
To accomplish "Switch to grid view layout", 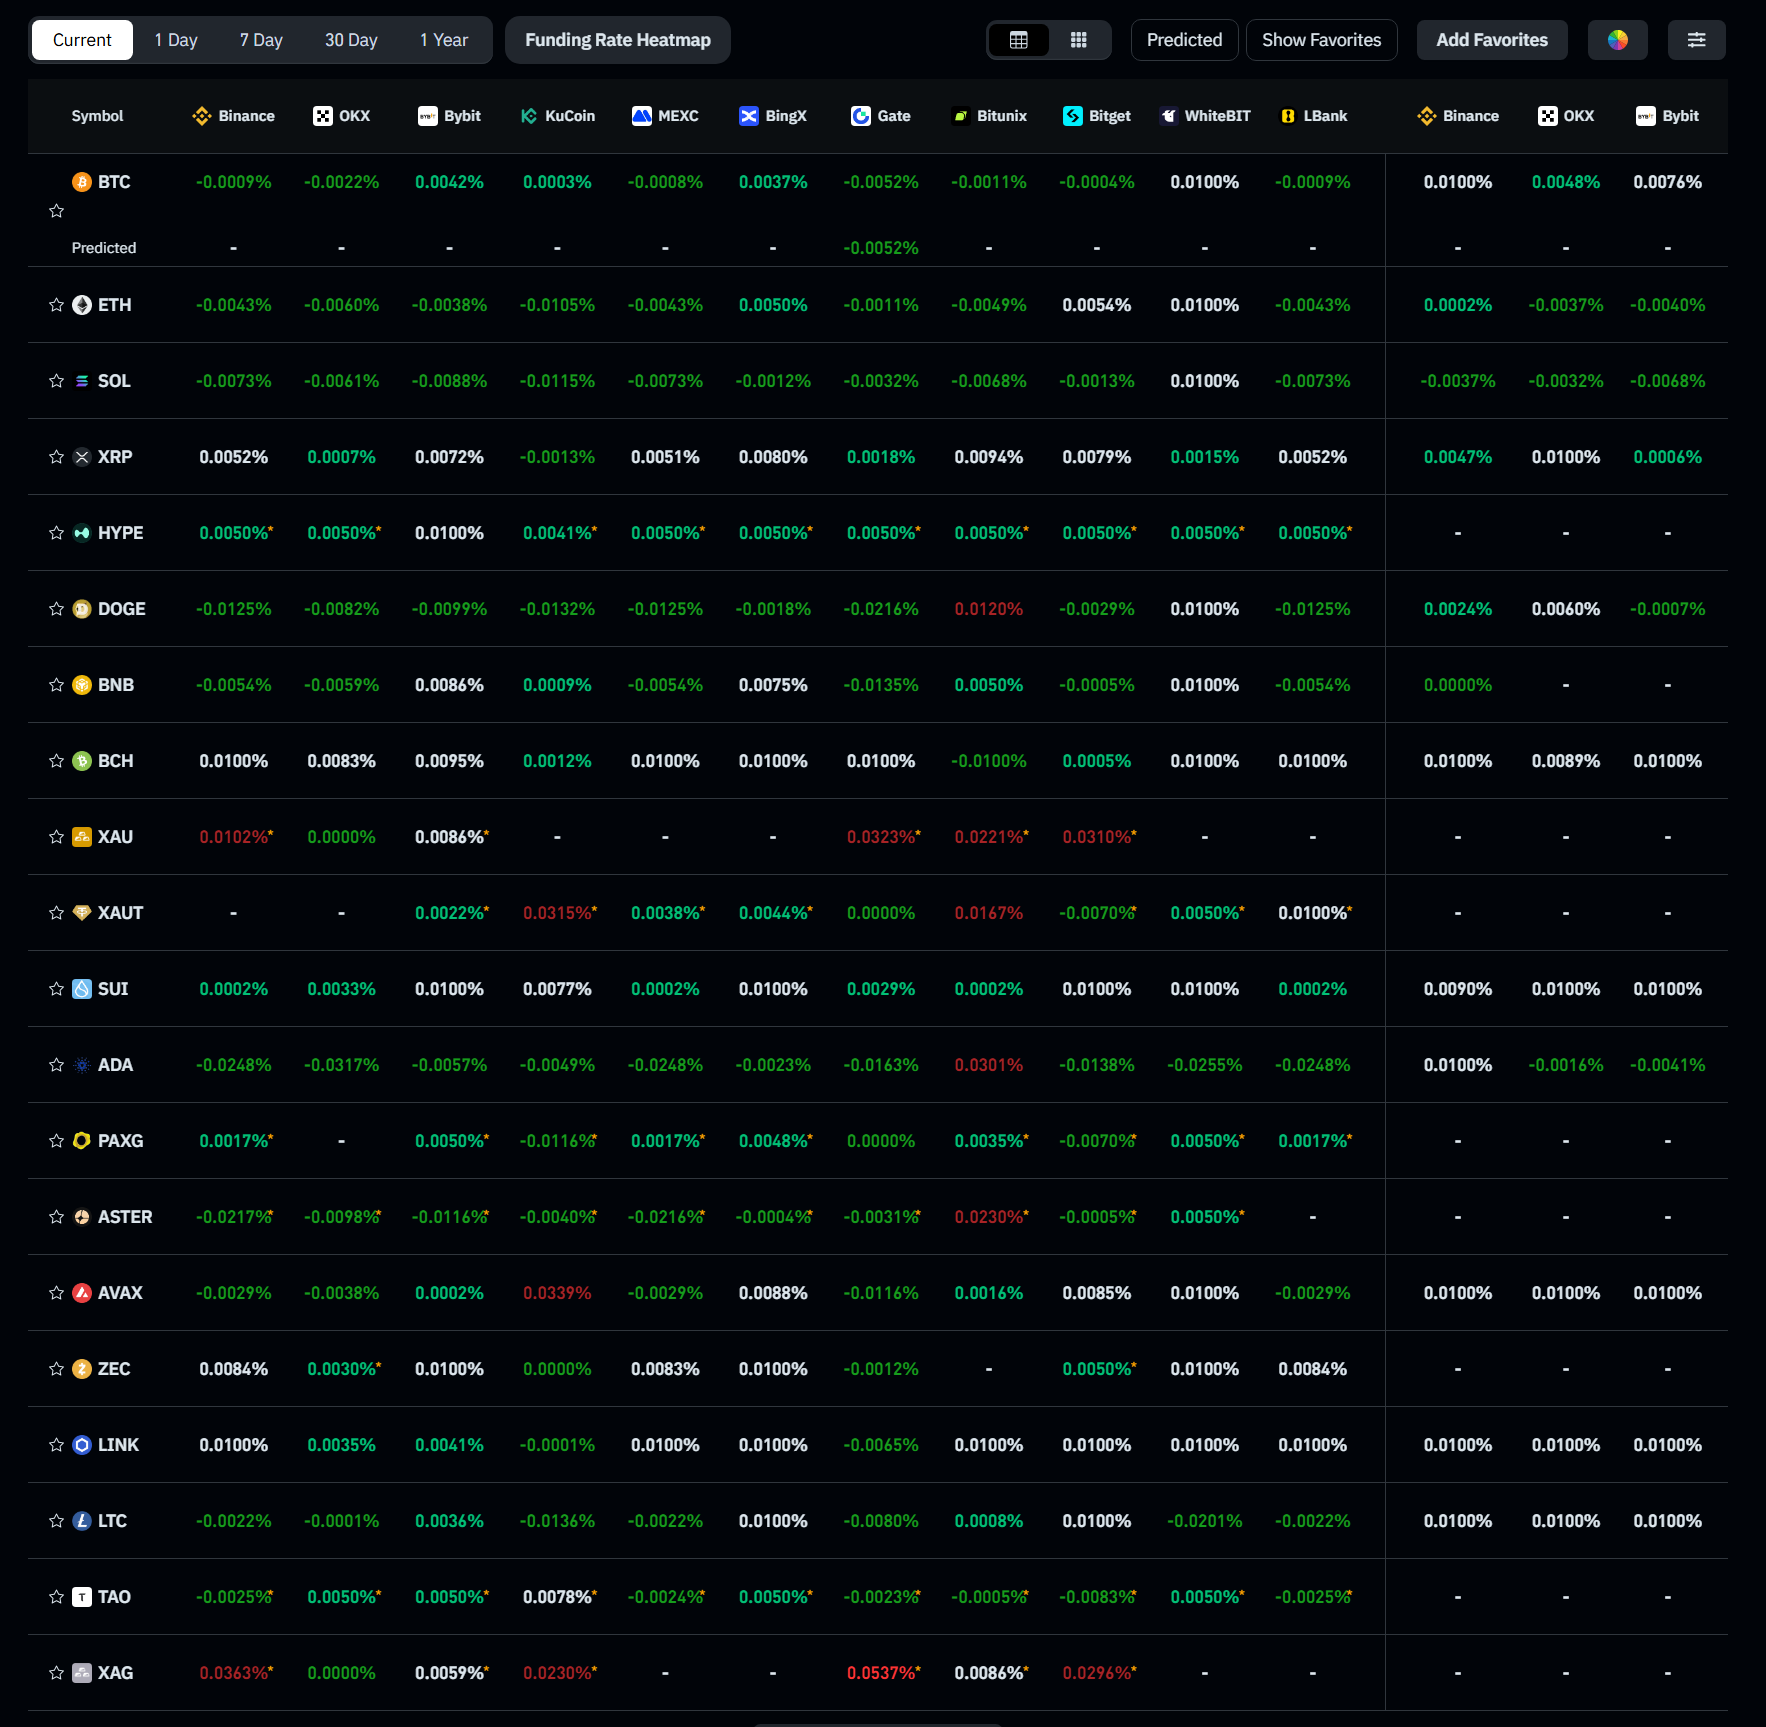I will point(1079,40).
